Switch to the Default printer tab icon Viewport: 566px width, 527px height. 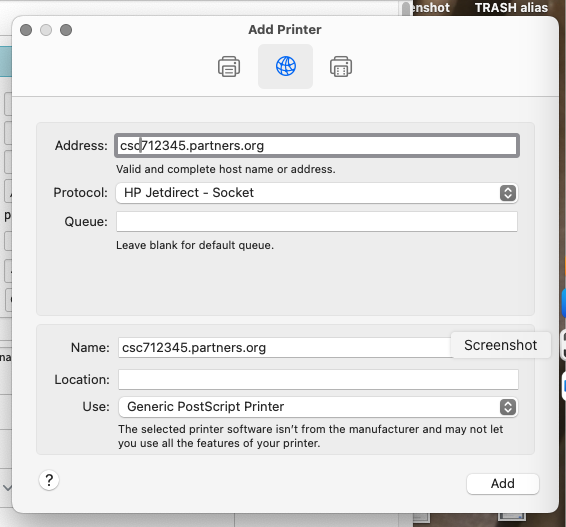tap(229, 66)
